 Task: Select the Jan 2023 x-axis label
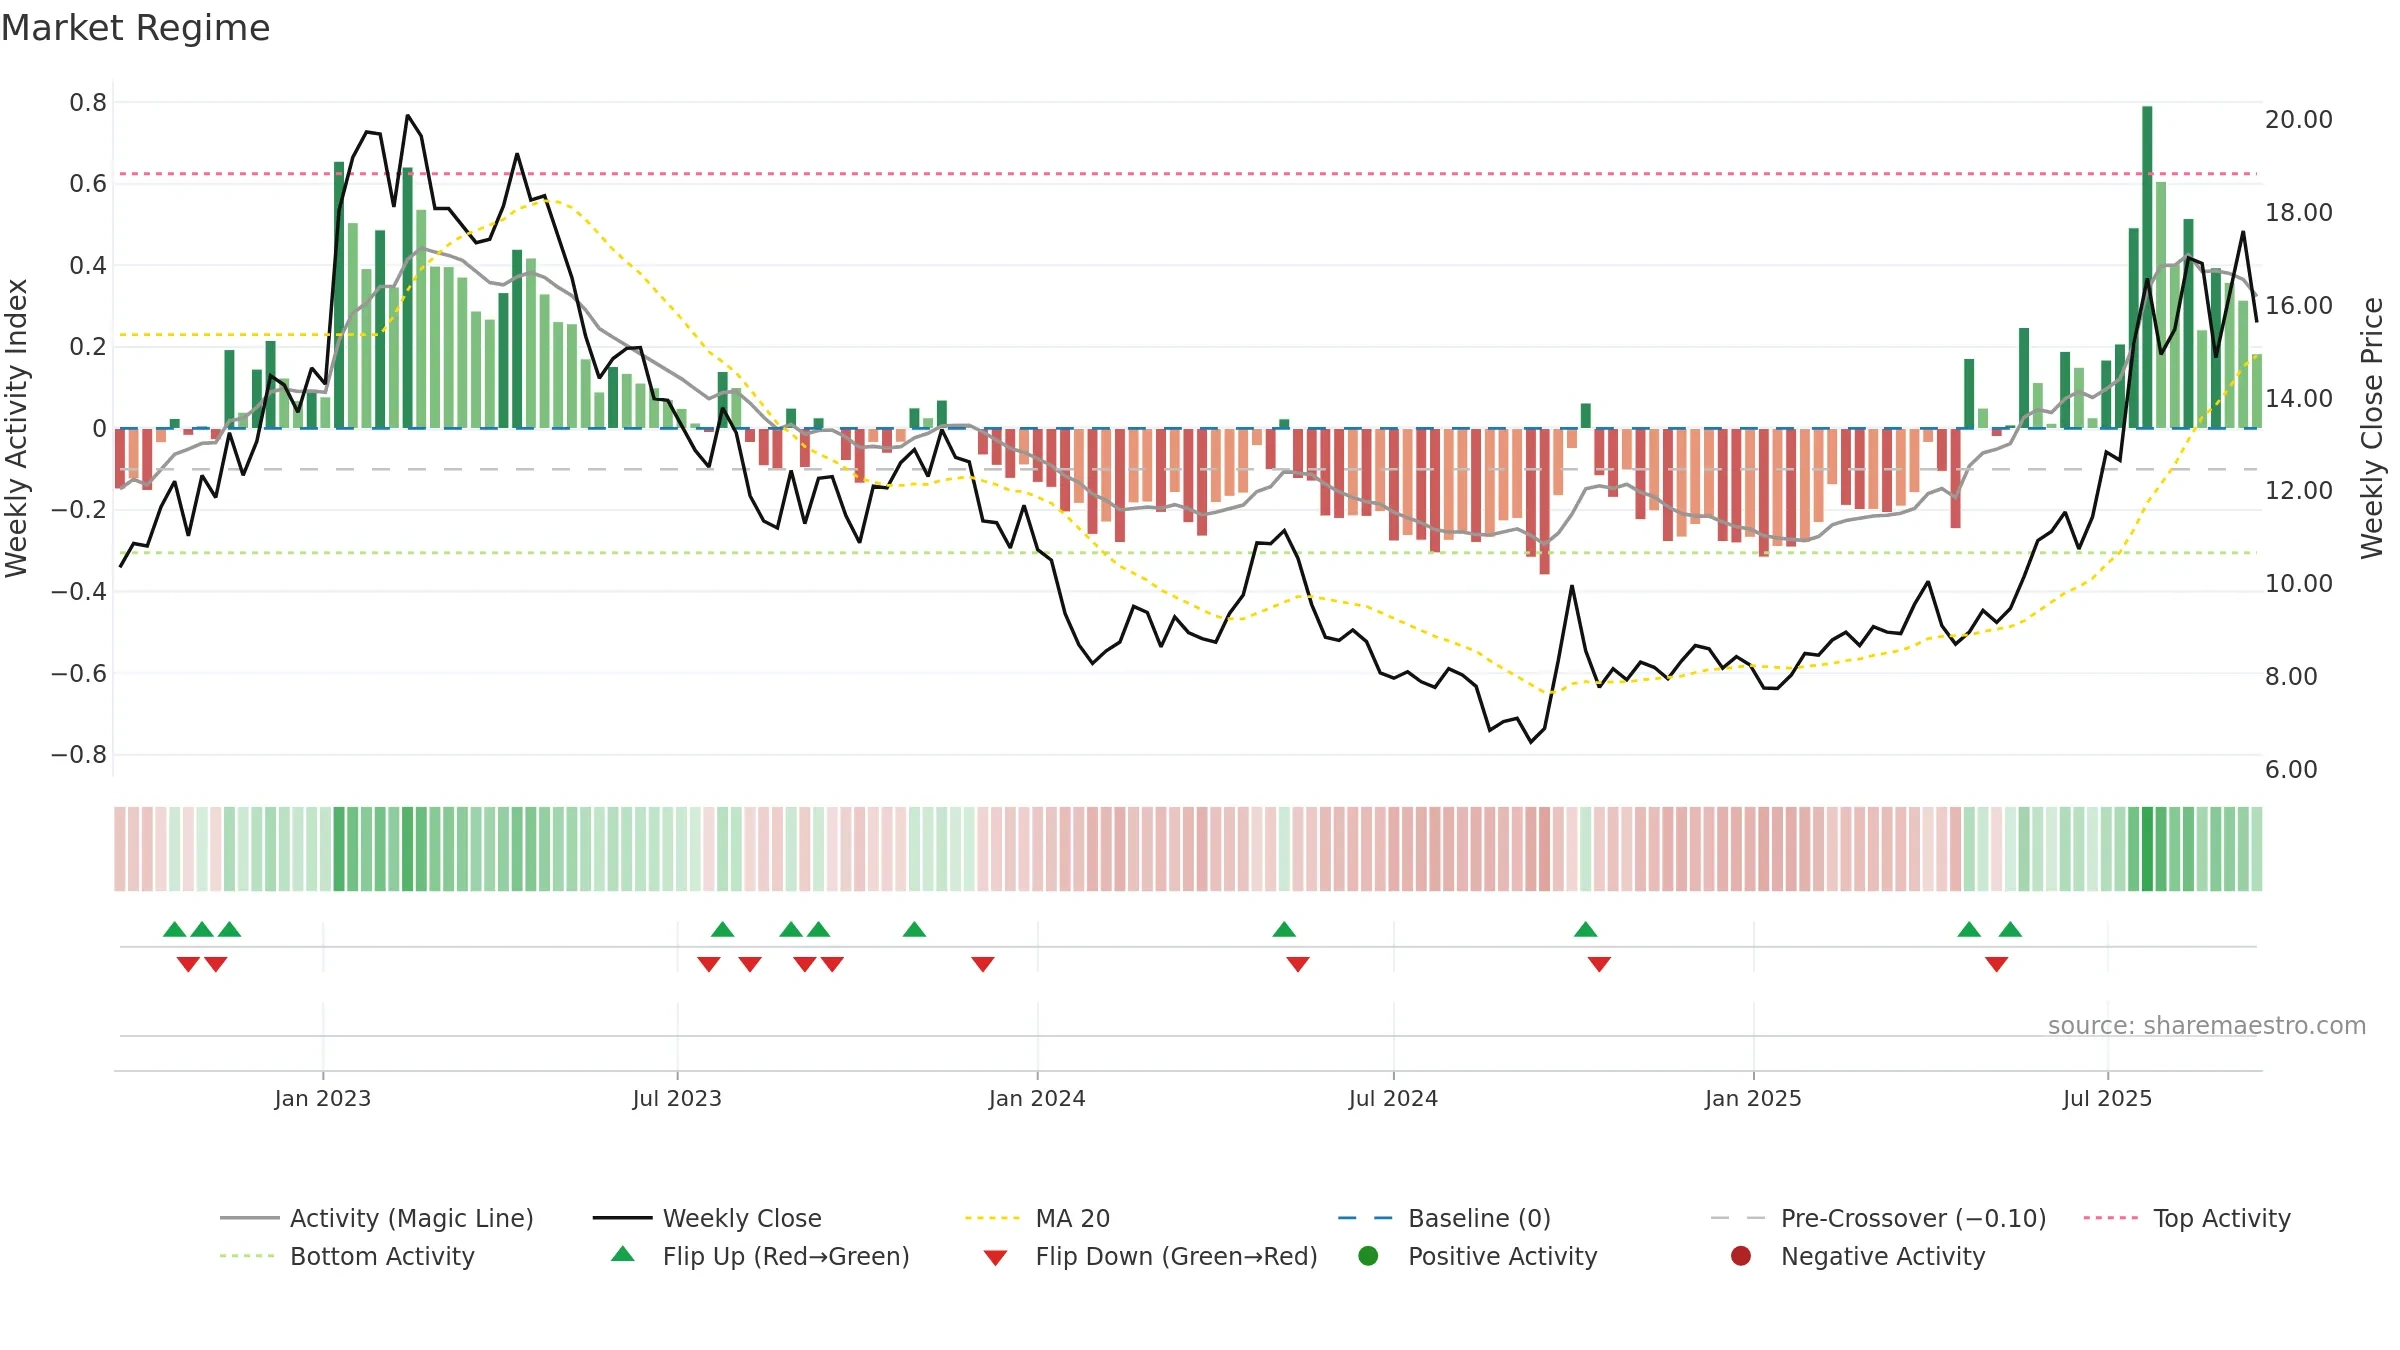[323, 1098]
